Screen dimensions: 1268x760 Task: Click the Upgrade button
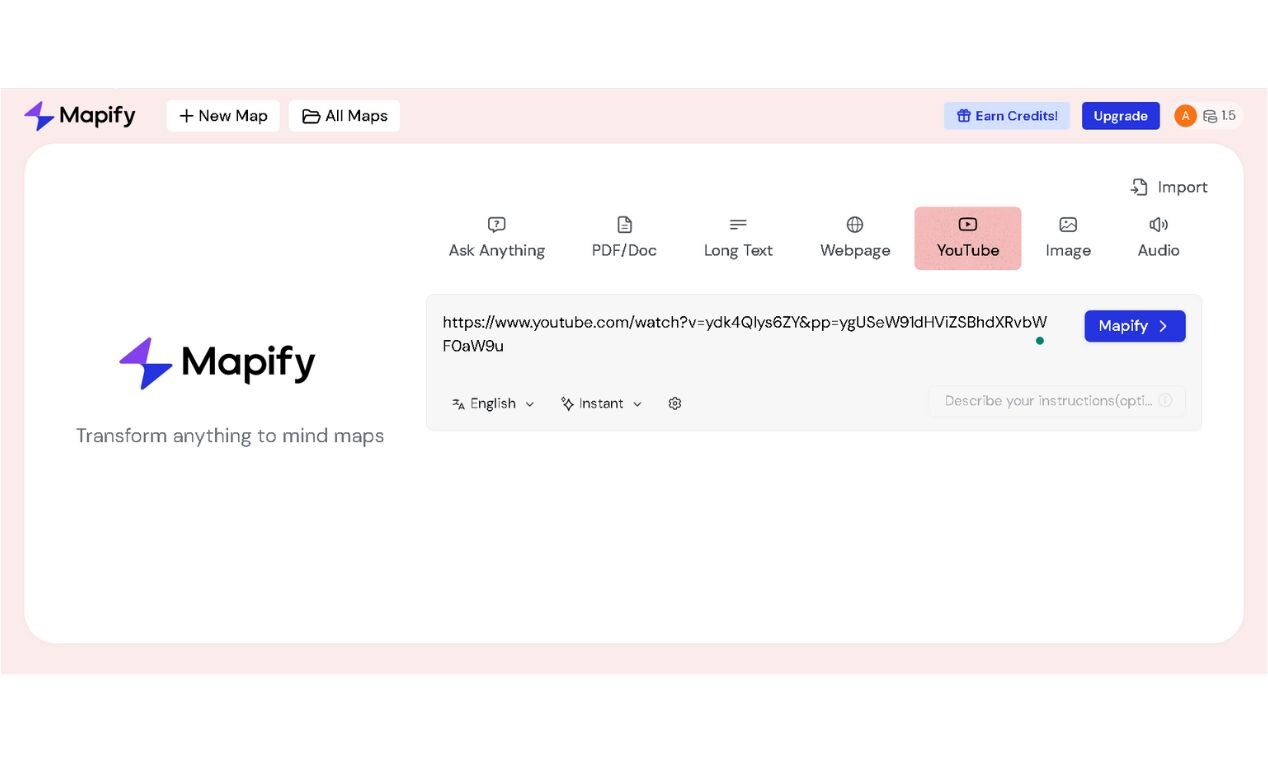pos(1120,116)
